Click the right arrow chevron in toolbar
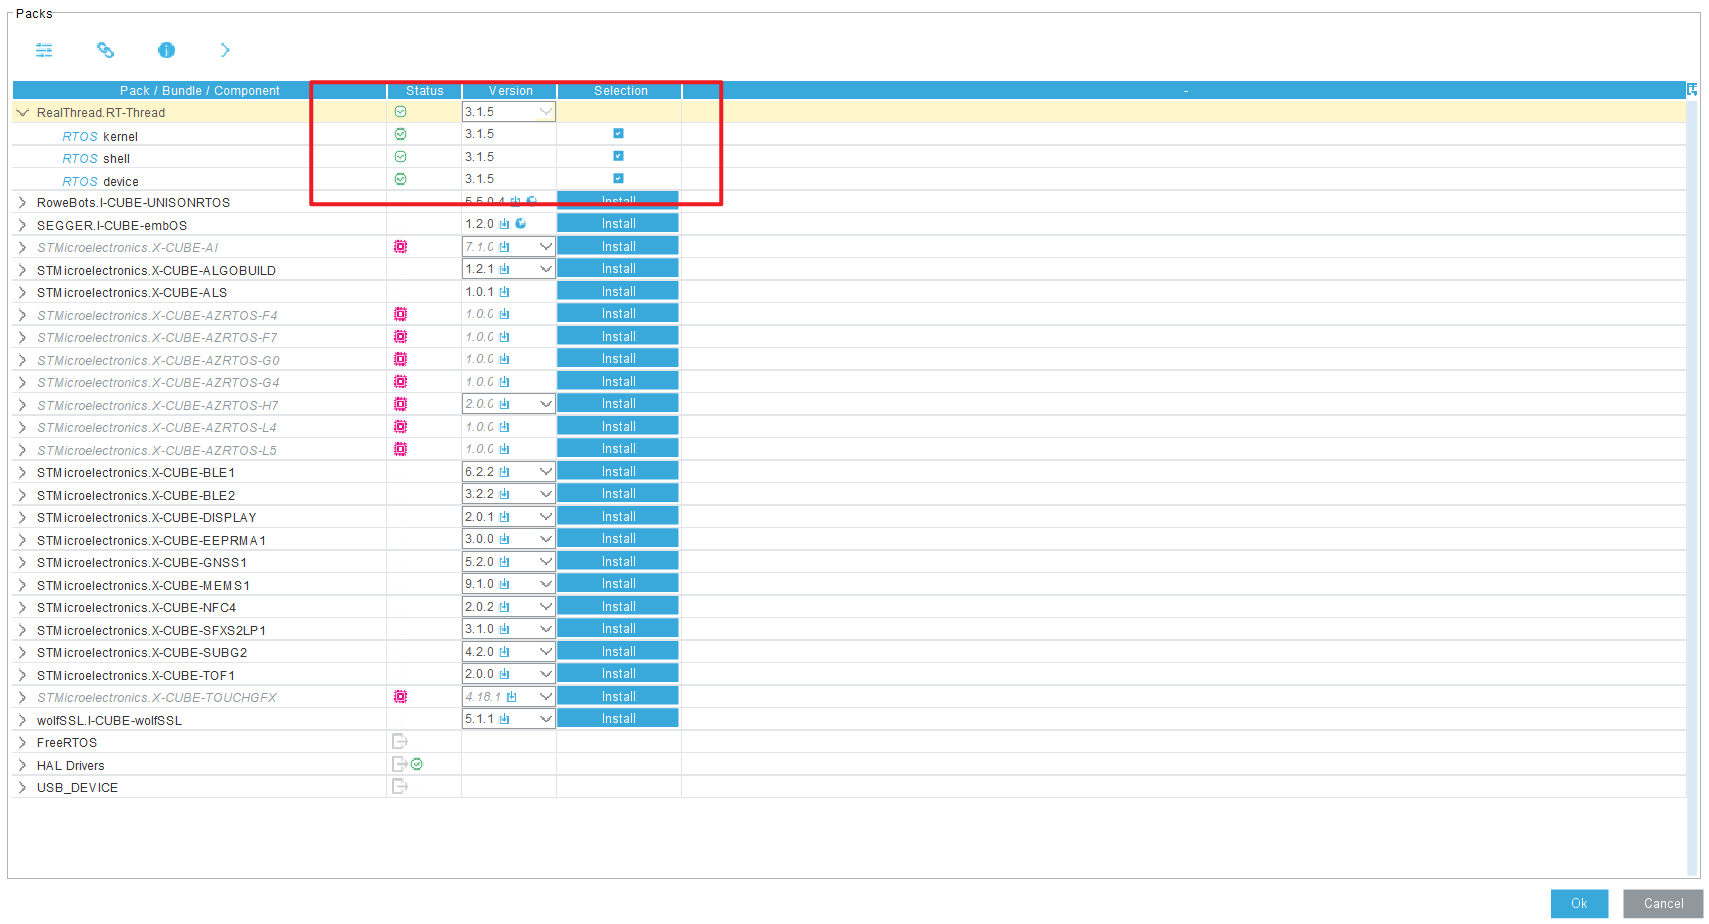Image resolution: width=1709 pixels, height=924 pixels. pyautogui.click(x=225, y=50)
